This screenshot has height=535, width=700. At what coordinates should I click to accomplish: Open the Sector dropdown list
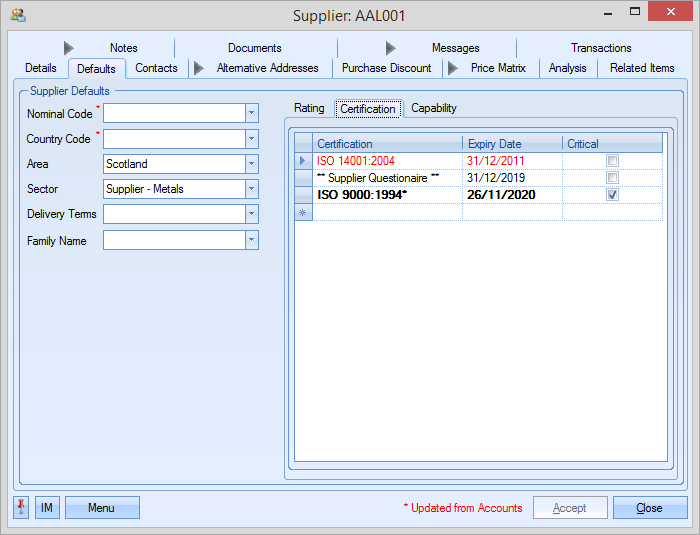click(x=252, y=189)
